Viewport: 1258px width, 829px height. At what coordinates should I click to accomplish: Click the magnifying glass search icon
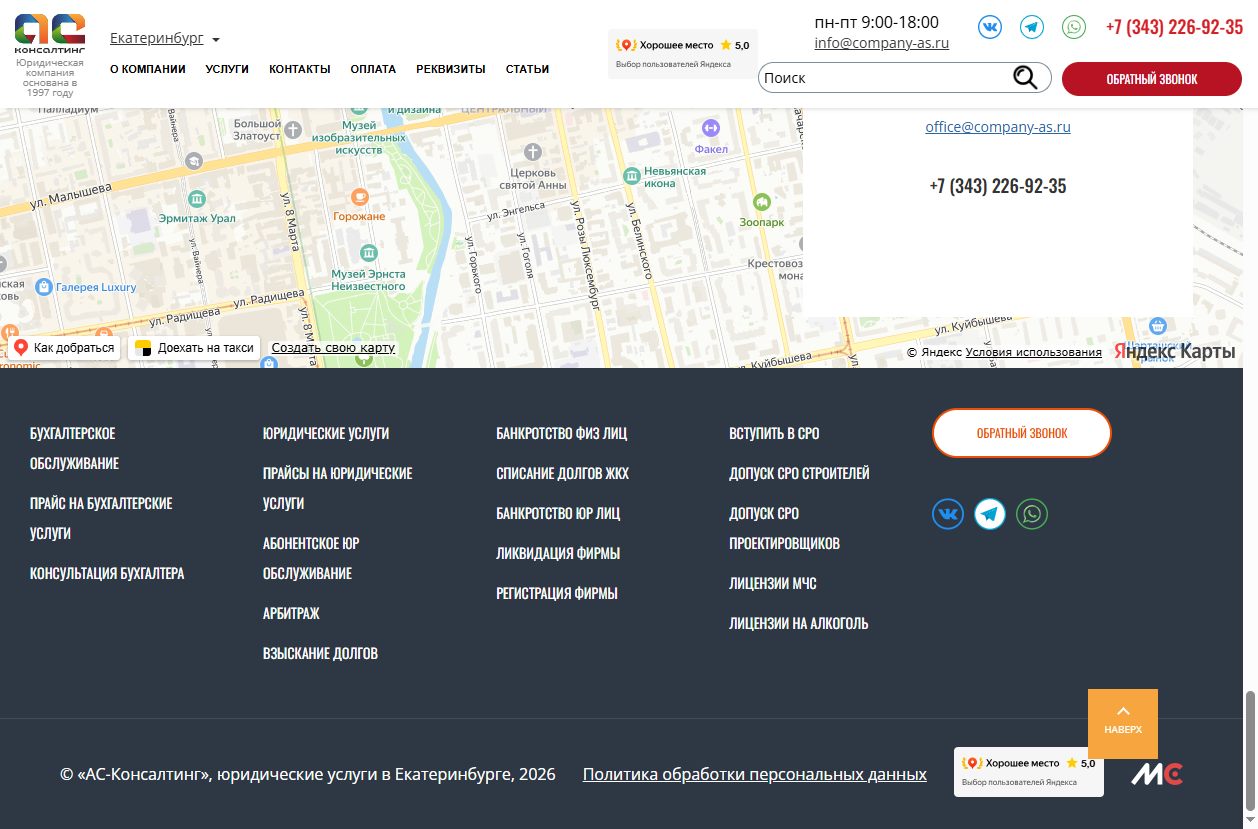[x=1025, y=78]
